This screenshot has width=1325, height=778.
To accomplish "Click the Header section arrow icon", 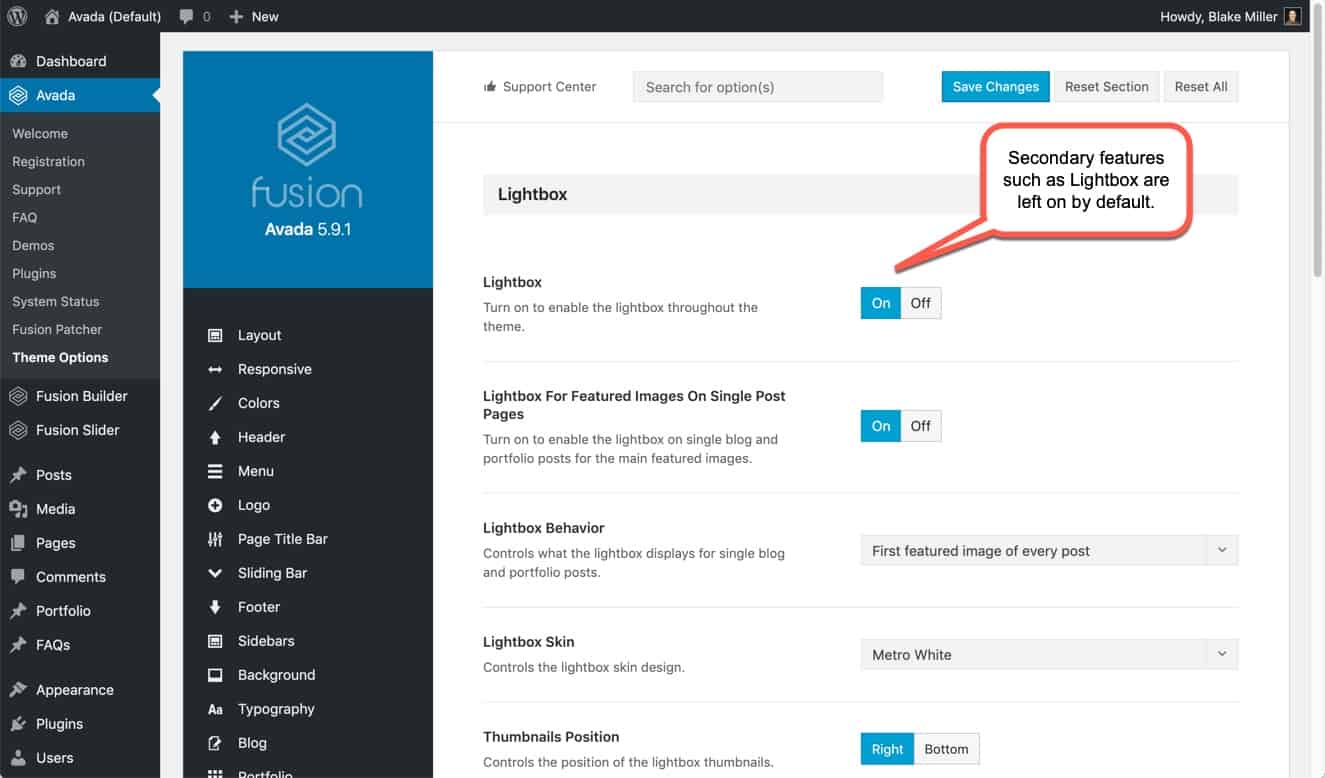I will coord(215,437).
